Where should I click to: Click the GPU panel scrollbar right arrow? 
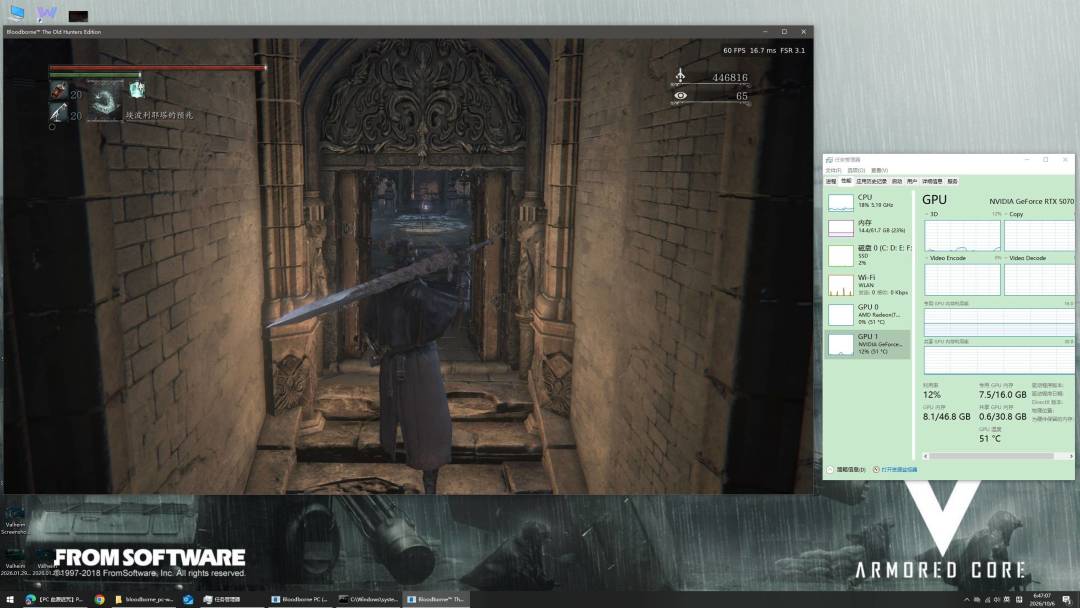(1071, 456)
